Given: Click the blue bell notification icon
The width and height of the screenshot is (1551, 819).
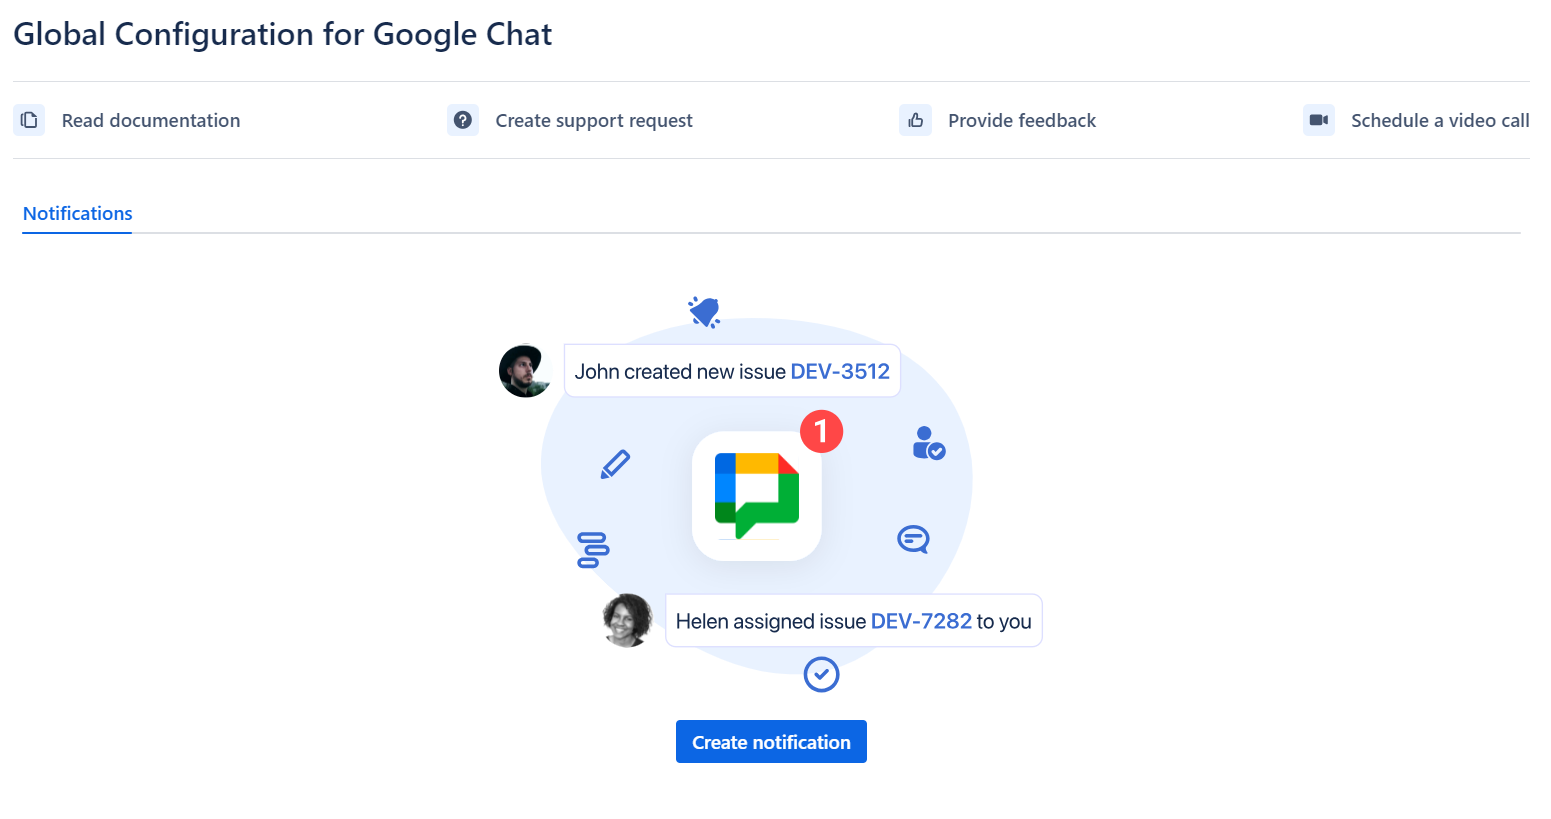Looking at the screenshot, I should point(705,312).
